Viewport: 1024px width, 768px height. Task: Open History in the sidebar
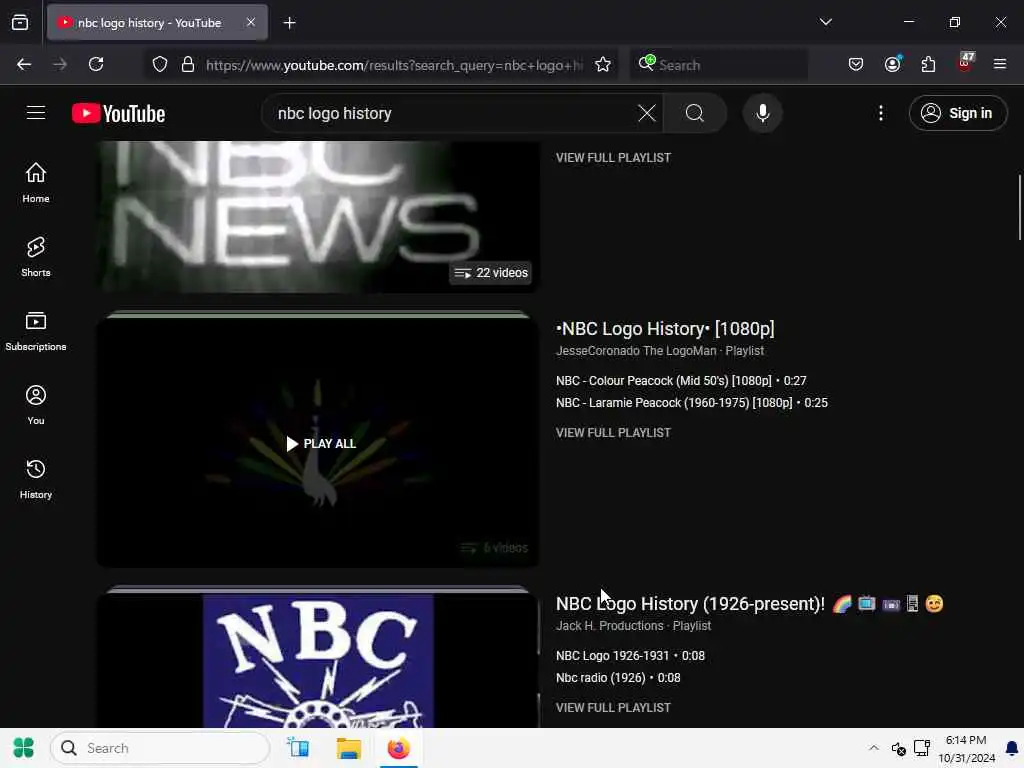[x=36, y=479]
